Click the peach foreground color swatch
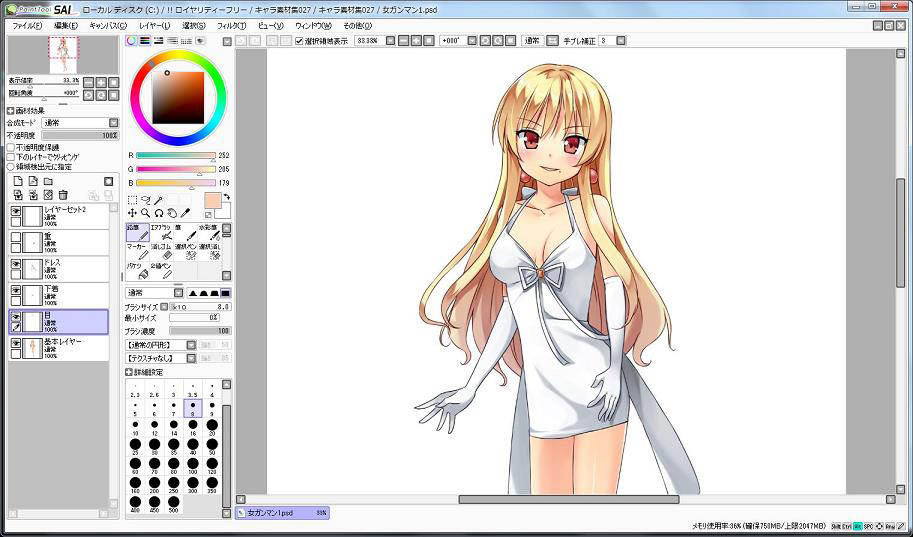 [212, 200]
